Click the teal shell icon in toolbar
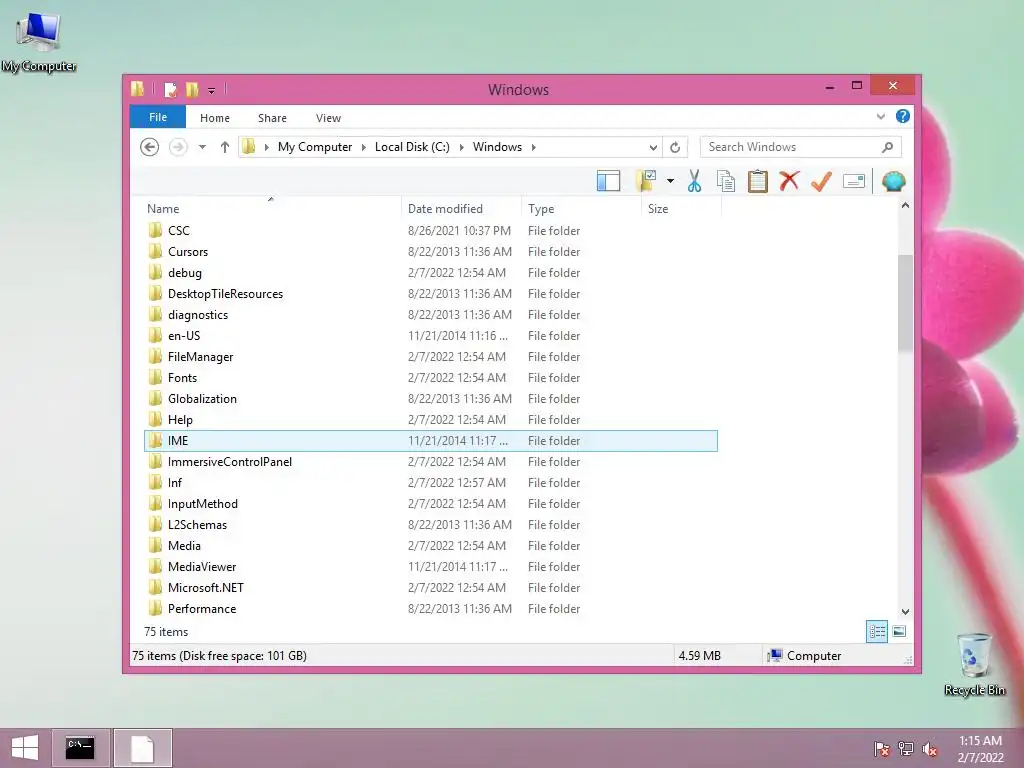 [x=893, y=181]
